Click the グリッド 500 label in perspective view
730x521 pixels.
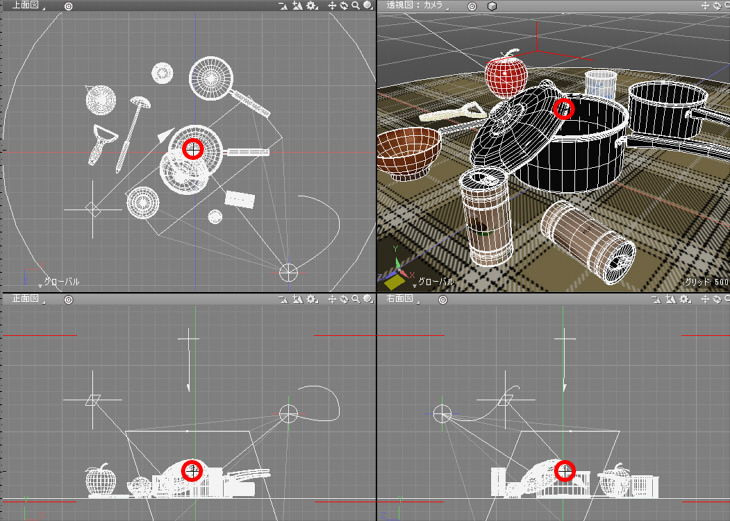[x=705, y=283]
